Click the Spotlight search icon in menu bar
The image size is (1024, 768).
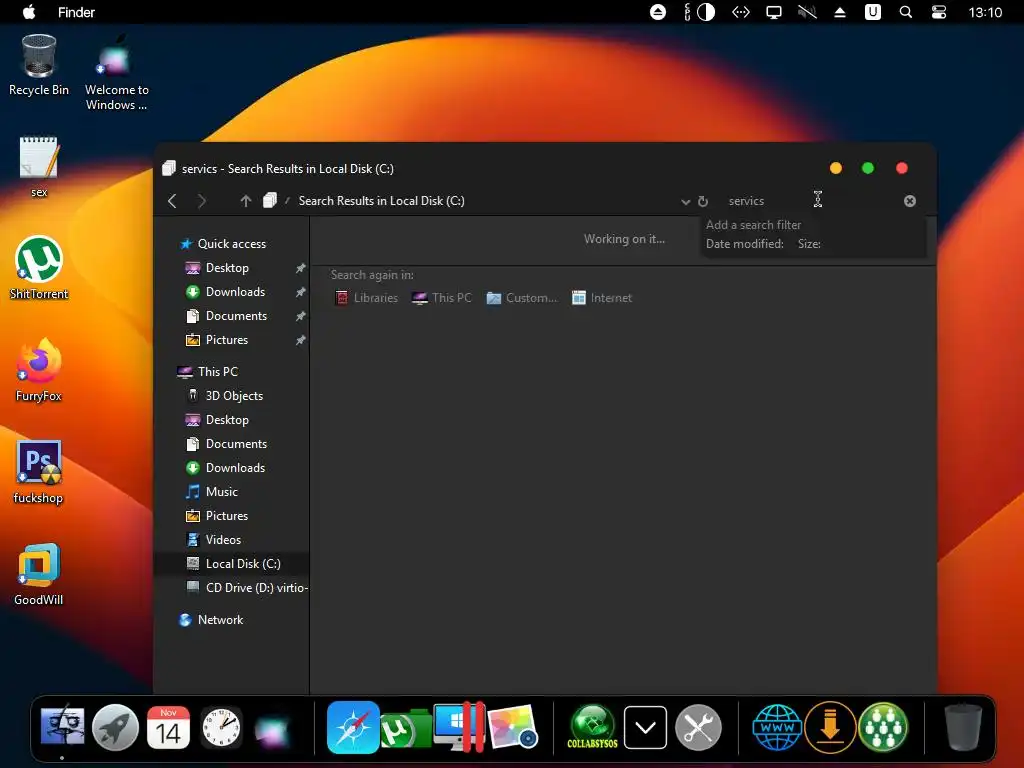point(905,12)
